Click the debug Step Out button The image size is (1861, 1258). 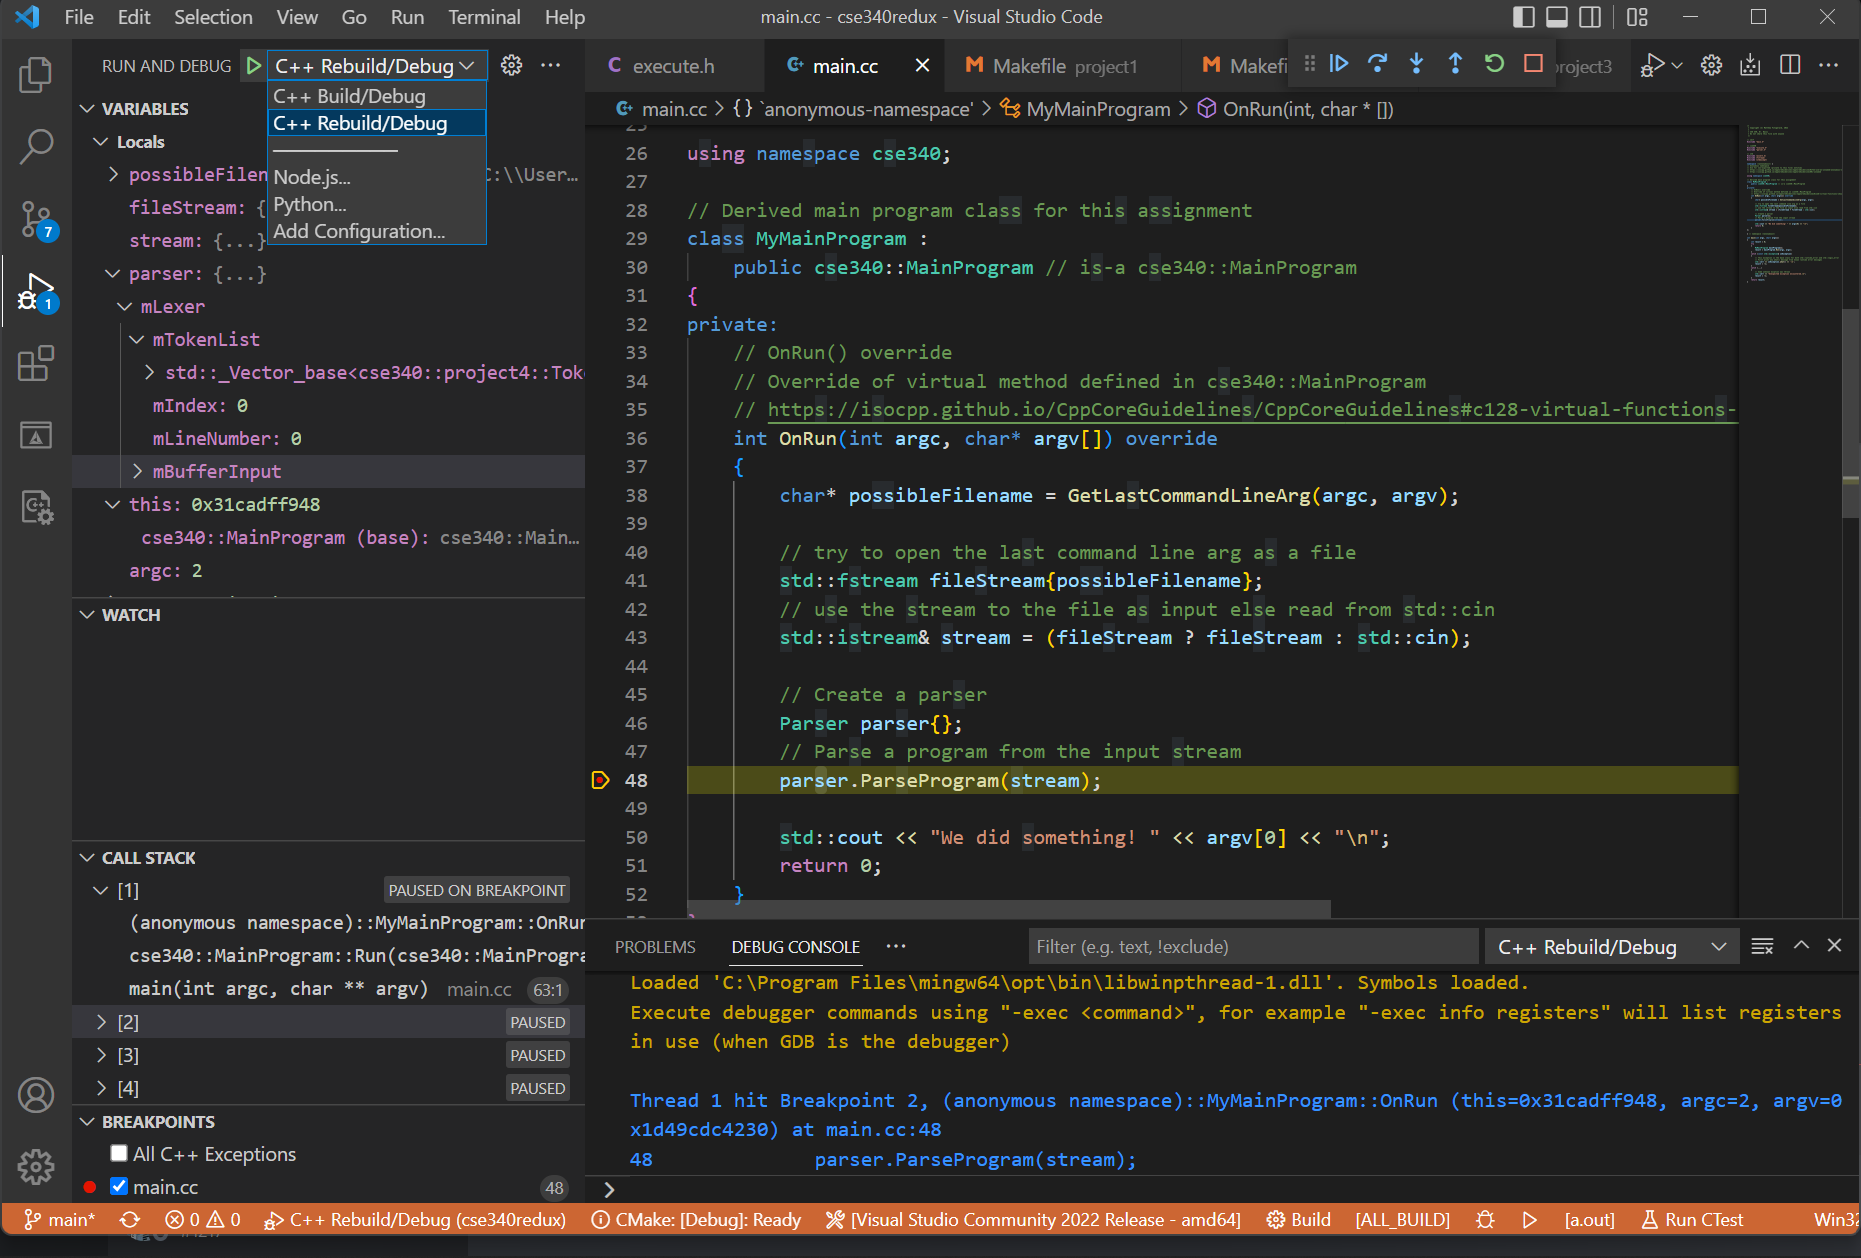click(1455, 64)
